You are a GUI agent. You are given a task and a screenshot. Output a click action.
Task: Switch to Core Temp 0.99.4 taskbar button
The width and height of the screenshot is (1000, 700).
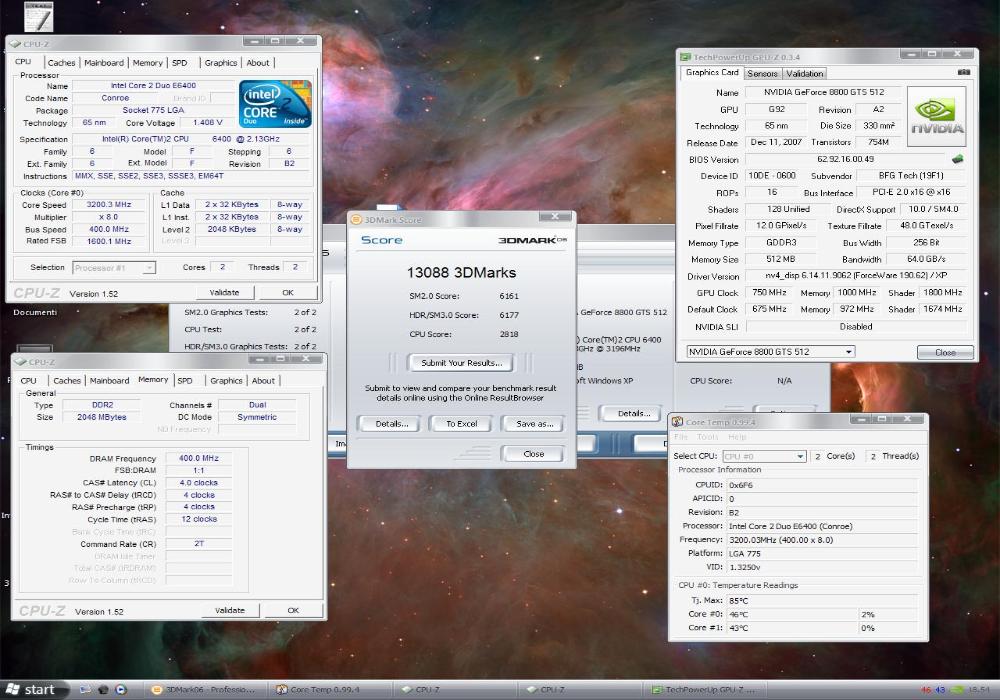(330, 690)
